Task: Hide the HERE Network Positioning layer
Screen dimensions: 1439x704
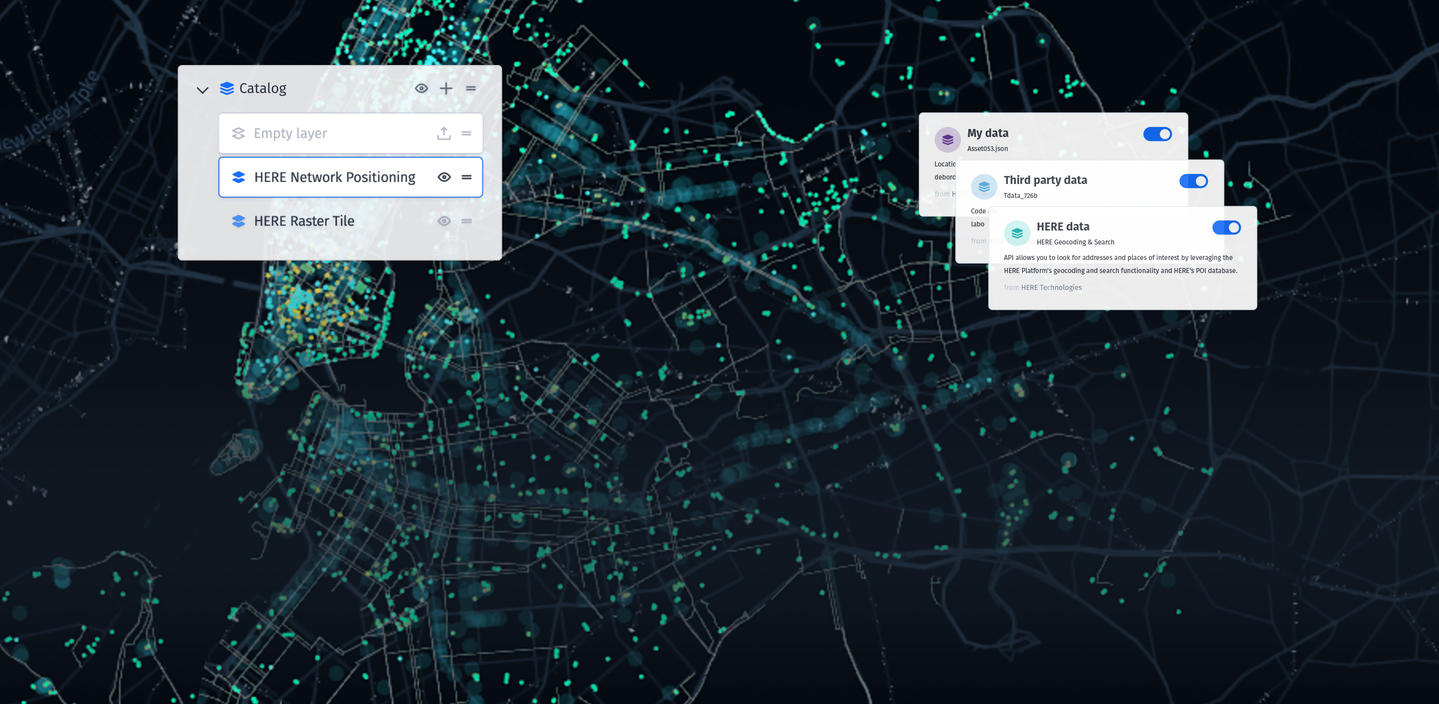Action: coord(444,177)
